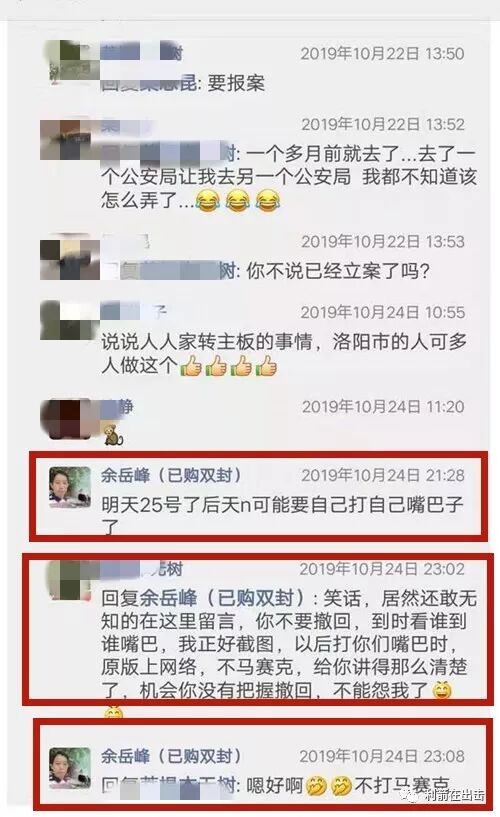Viewport: 500px width, 817px height.
Task: Open 余岳峰 avatar on 21:28 comment
Action: click(70, 487)
